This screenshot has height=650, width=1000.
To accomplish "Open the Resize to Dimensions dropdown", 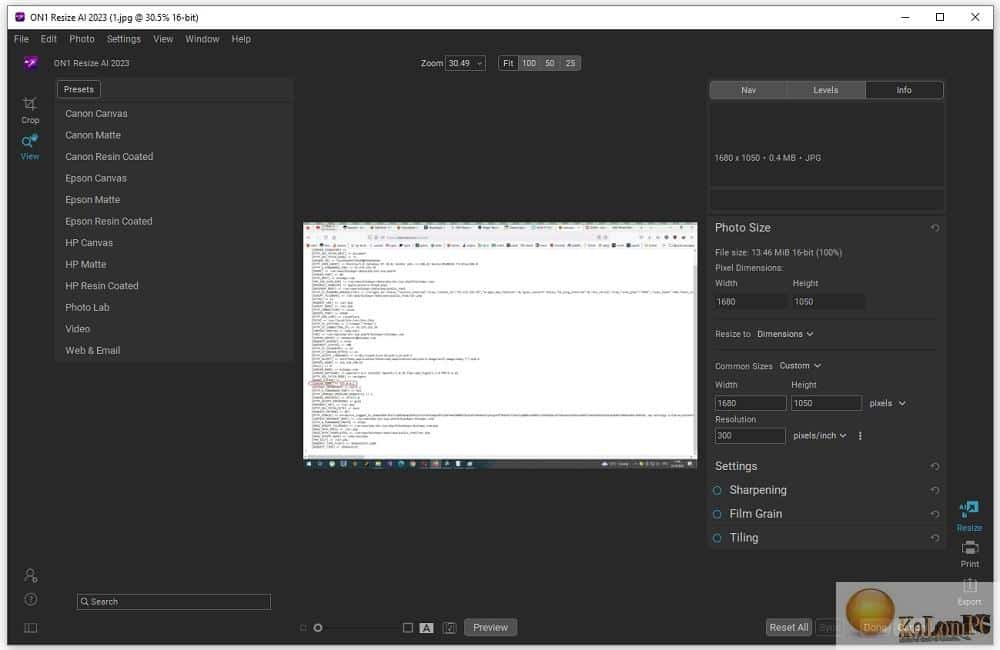I will (785, 334).
